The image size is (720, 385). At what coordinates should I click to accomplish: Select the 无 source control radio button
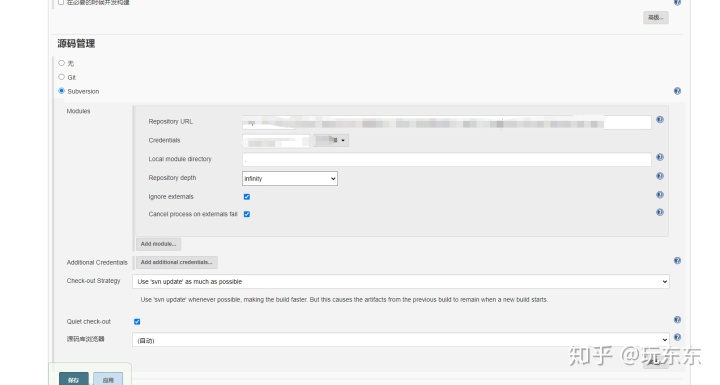point(62,63)
